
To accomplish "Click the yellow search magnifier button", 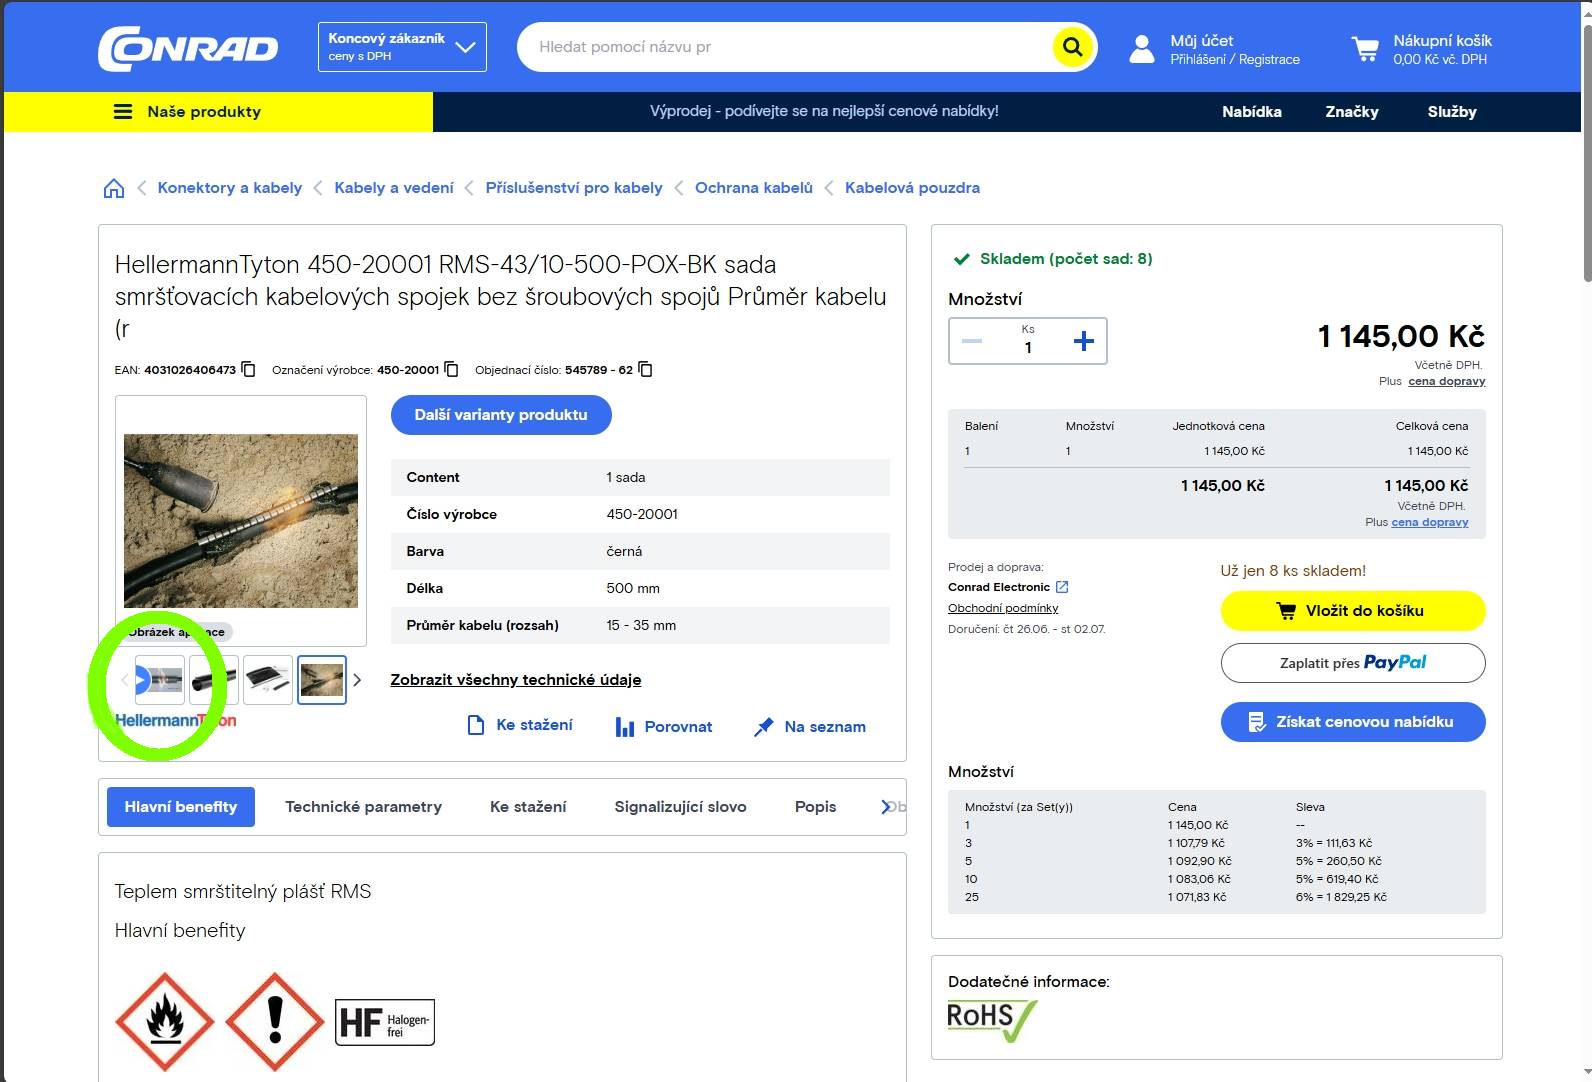I will click(1072, 47).
